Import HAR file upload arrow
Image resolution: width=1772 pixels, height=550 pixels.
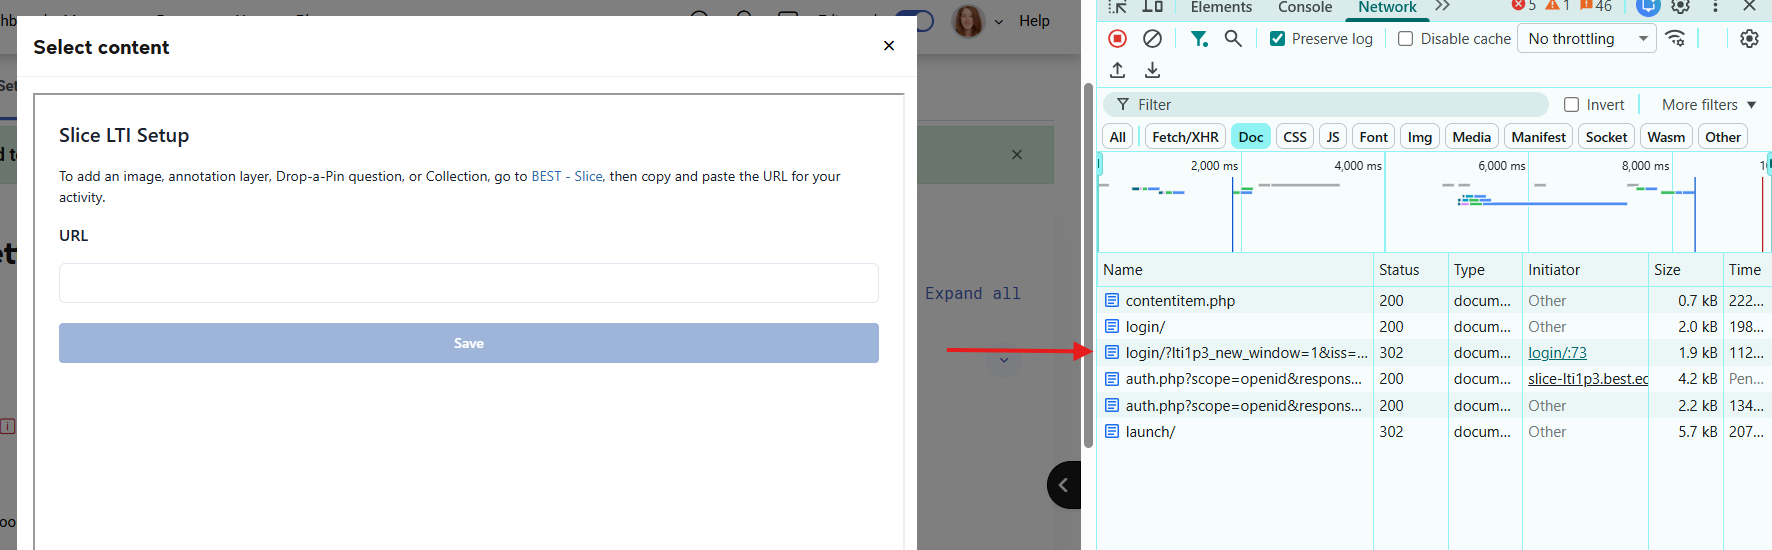coord(1117,70)
